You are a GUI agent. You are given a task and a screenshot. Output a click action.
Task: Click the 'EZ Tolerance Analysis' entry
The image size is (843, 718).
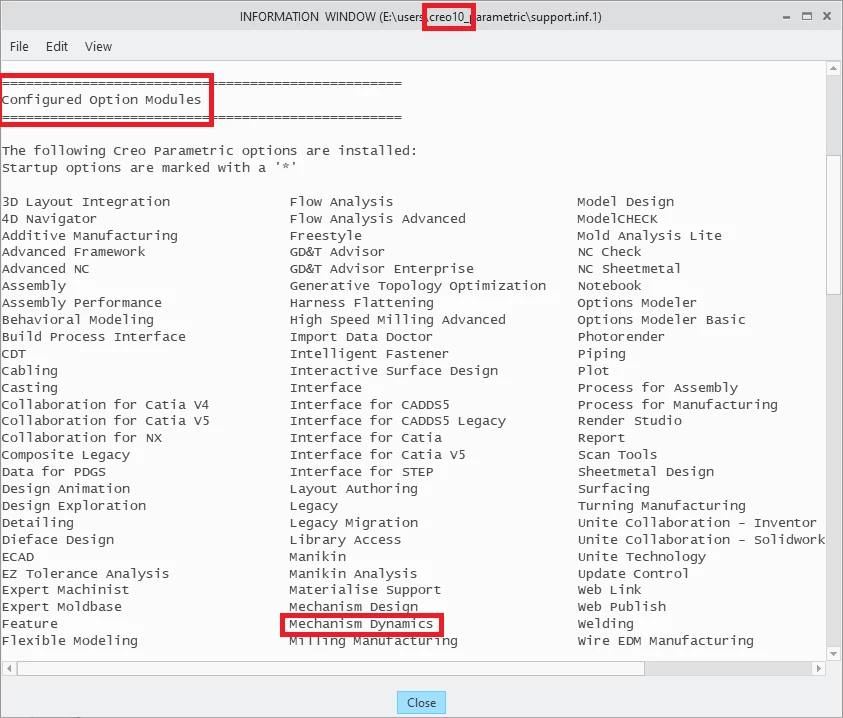(x=85, y=574)
